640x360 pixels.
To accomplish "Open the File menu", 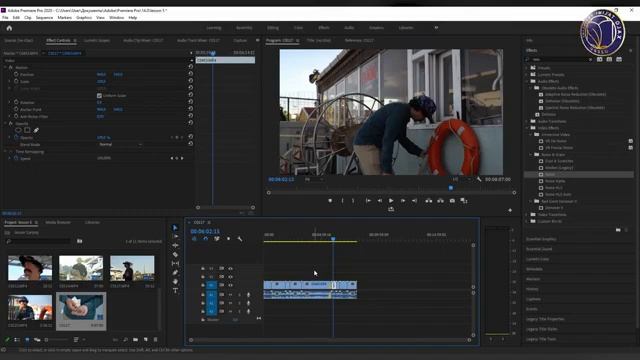I will [x=5, y=18].
